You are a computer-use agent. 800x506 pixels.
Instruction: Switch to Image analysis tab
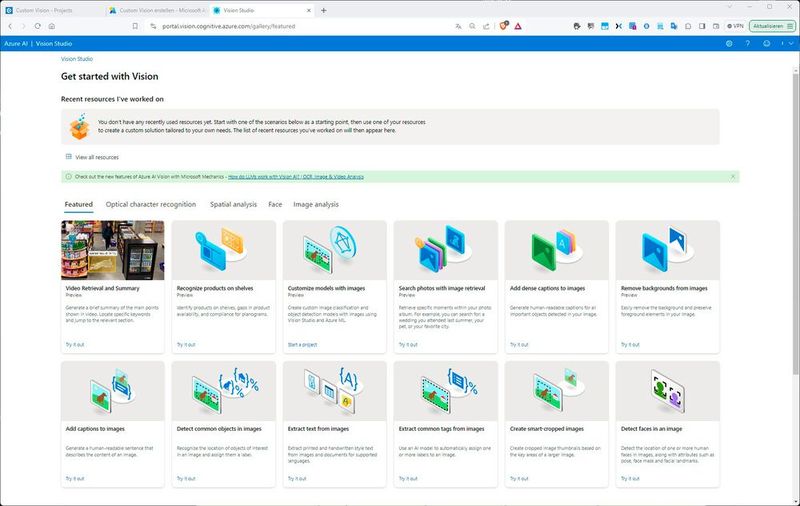pos(316,205)
